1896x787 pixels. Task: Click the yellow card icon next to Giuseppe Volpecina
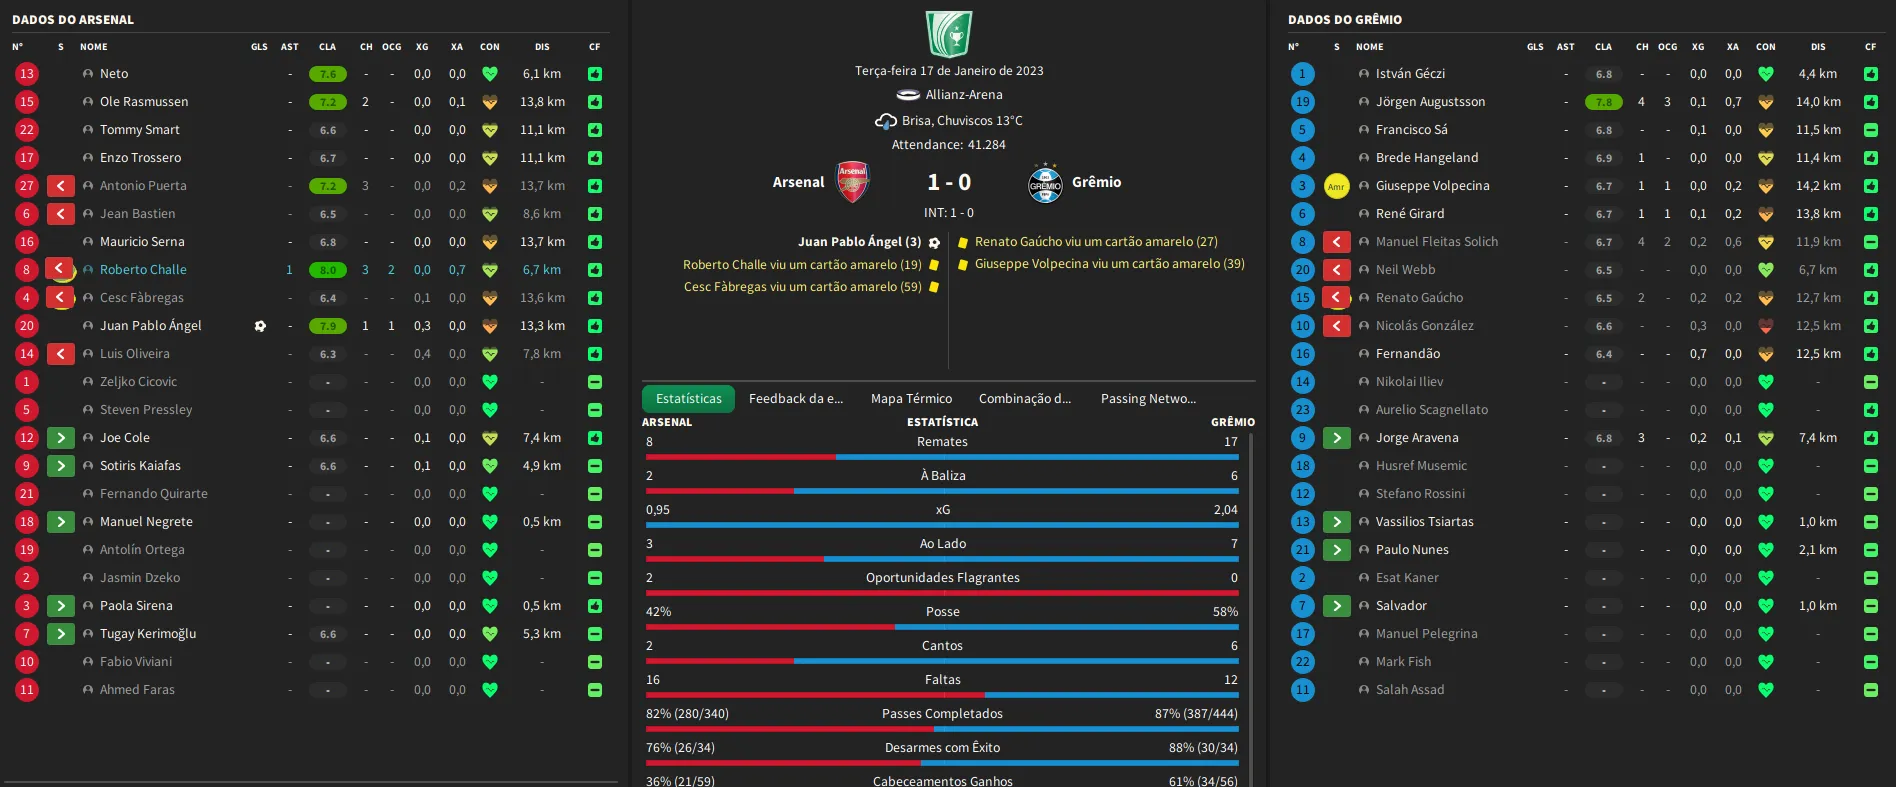pyautogui.click(x=1336, y=186)
